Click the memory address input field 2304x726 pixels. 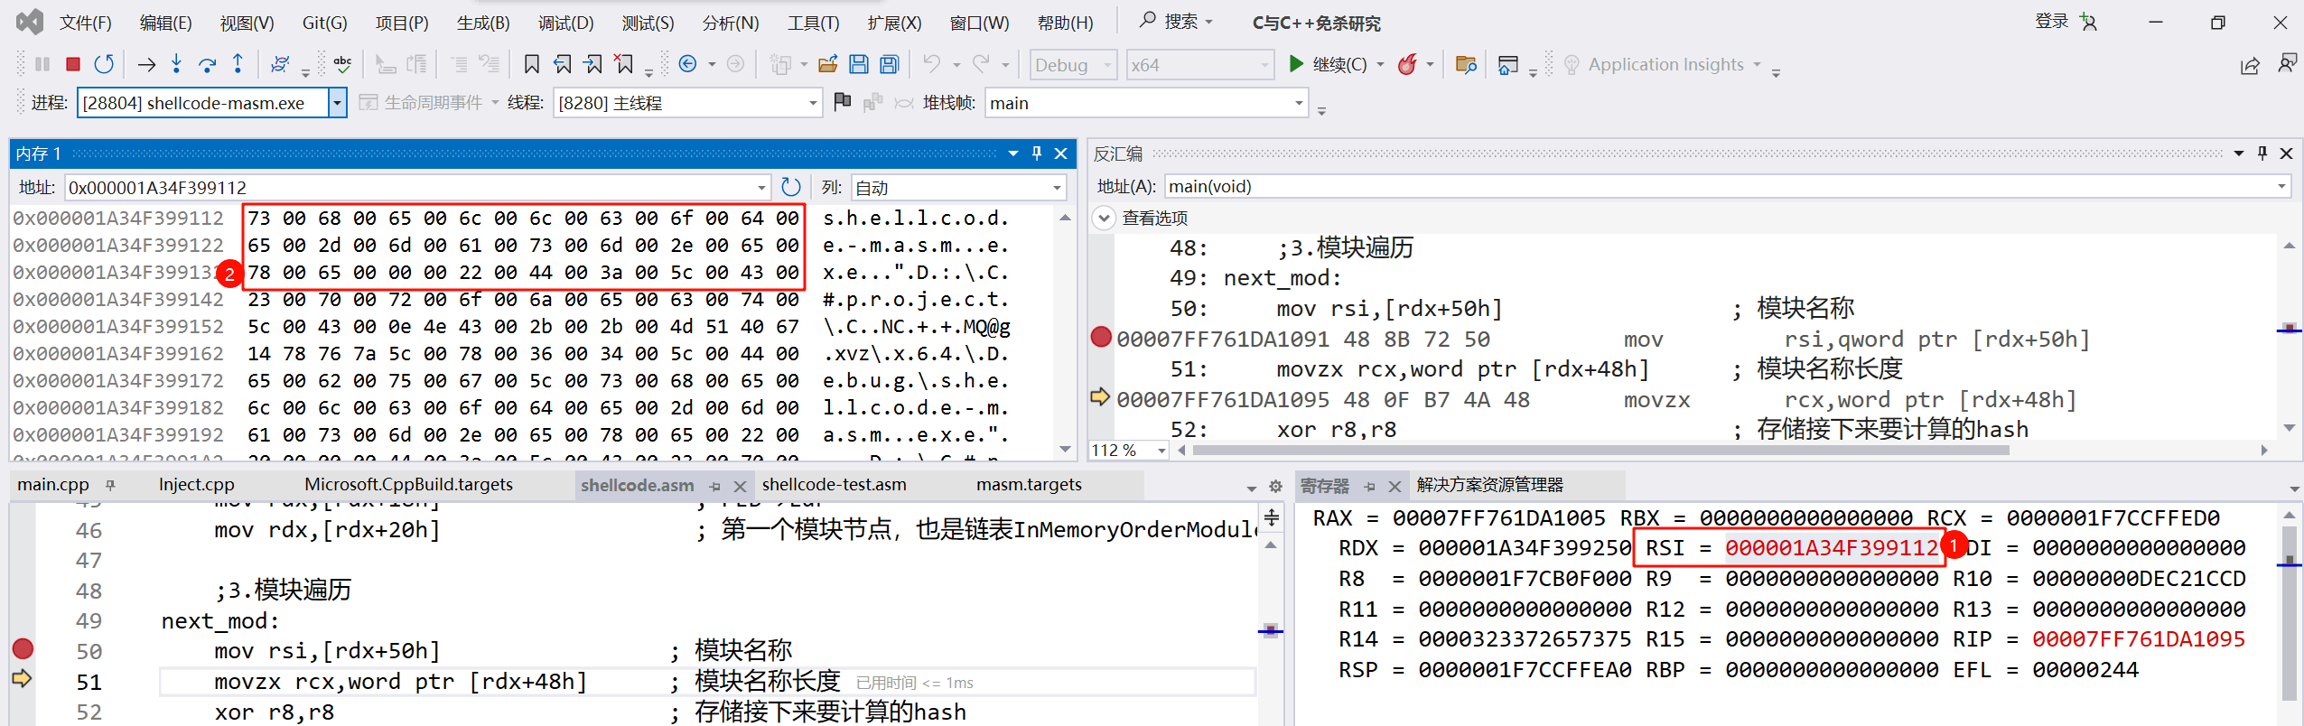410,187
